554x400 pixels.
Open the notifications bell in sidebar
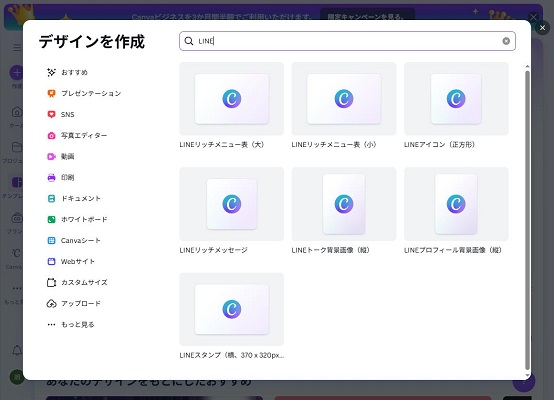(x=17, y=351)
